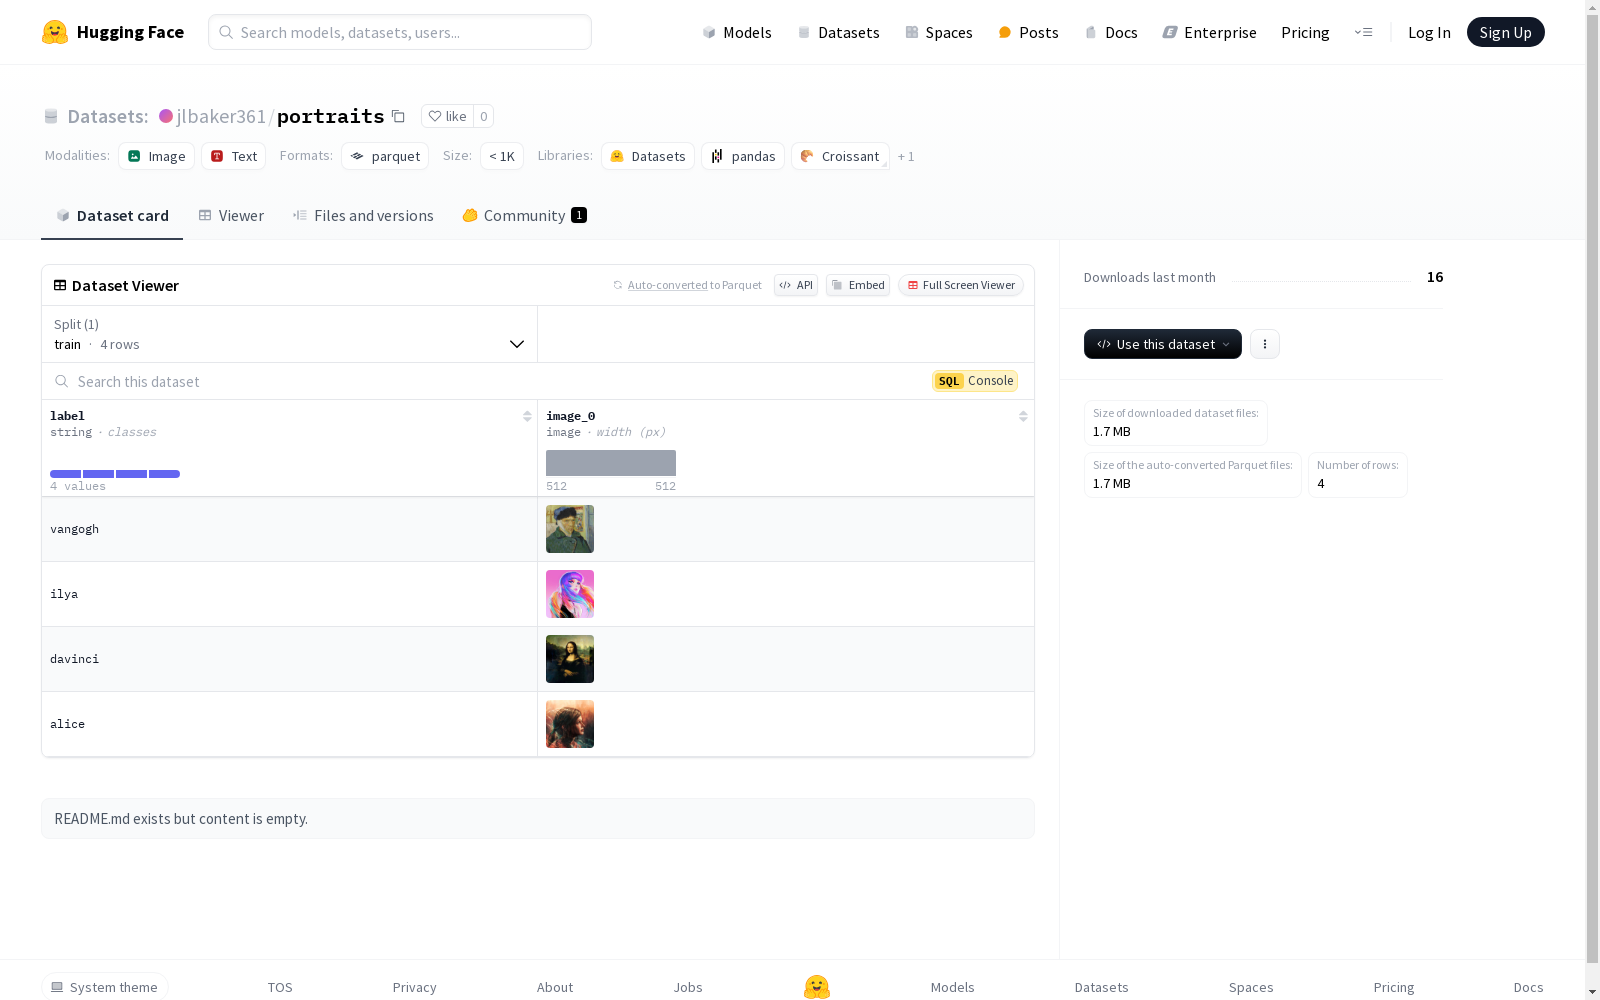Open the Full Screen Viewer
The height and width of the screenshot is (1000, 1600).
961,285
